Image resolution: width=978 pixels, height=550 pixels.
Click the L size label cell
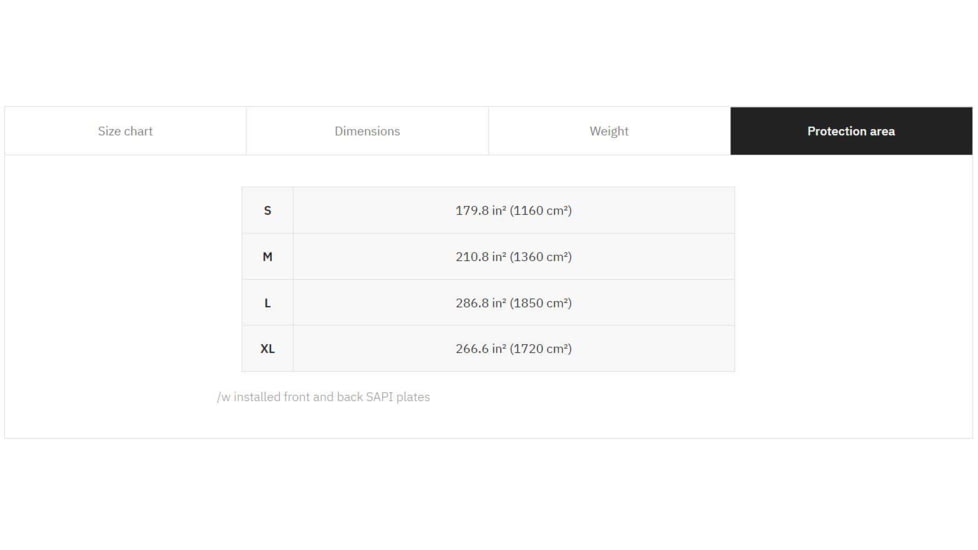(267, 303)
